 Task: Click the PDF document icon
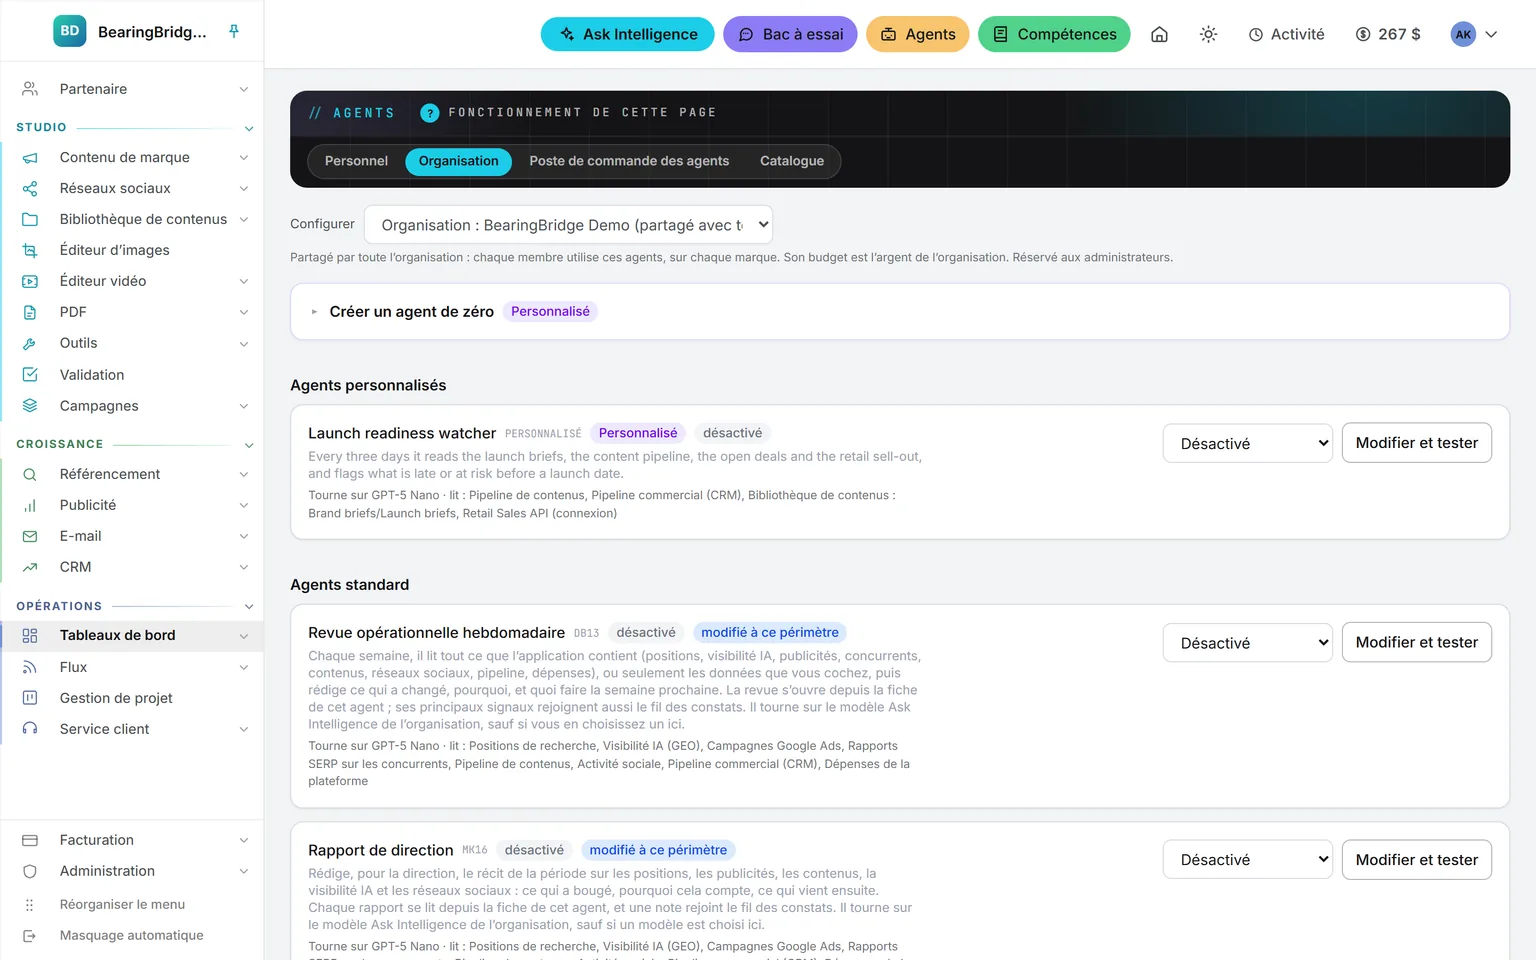point(30,312)
